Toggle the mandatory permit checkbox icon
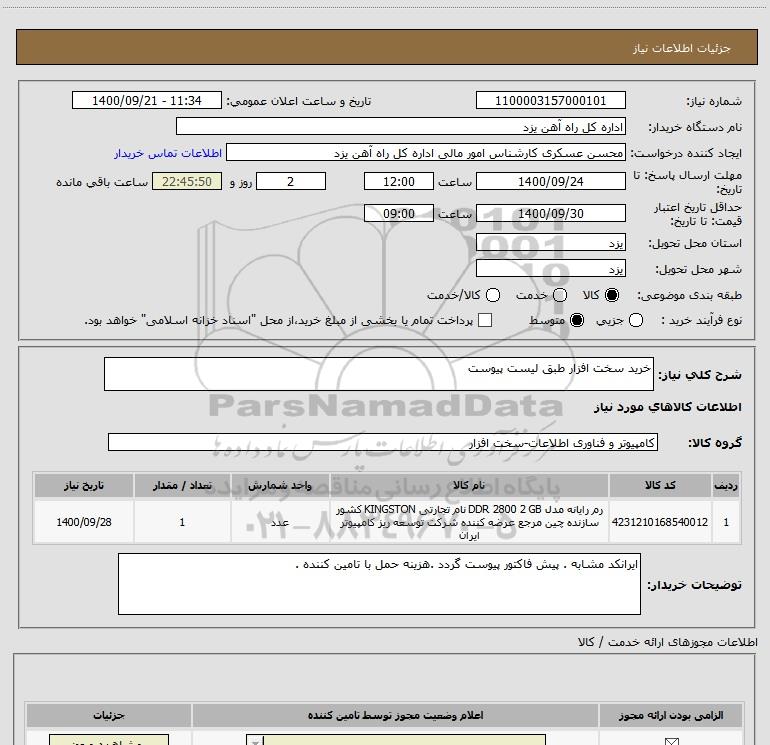This screenshot has width=770, height=745. coord(671,741)
